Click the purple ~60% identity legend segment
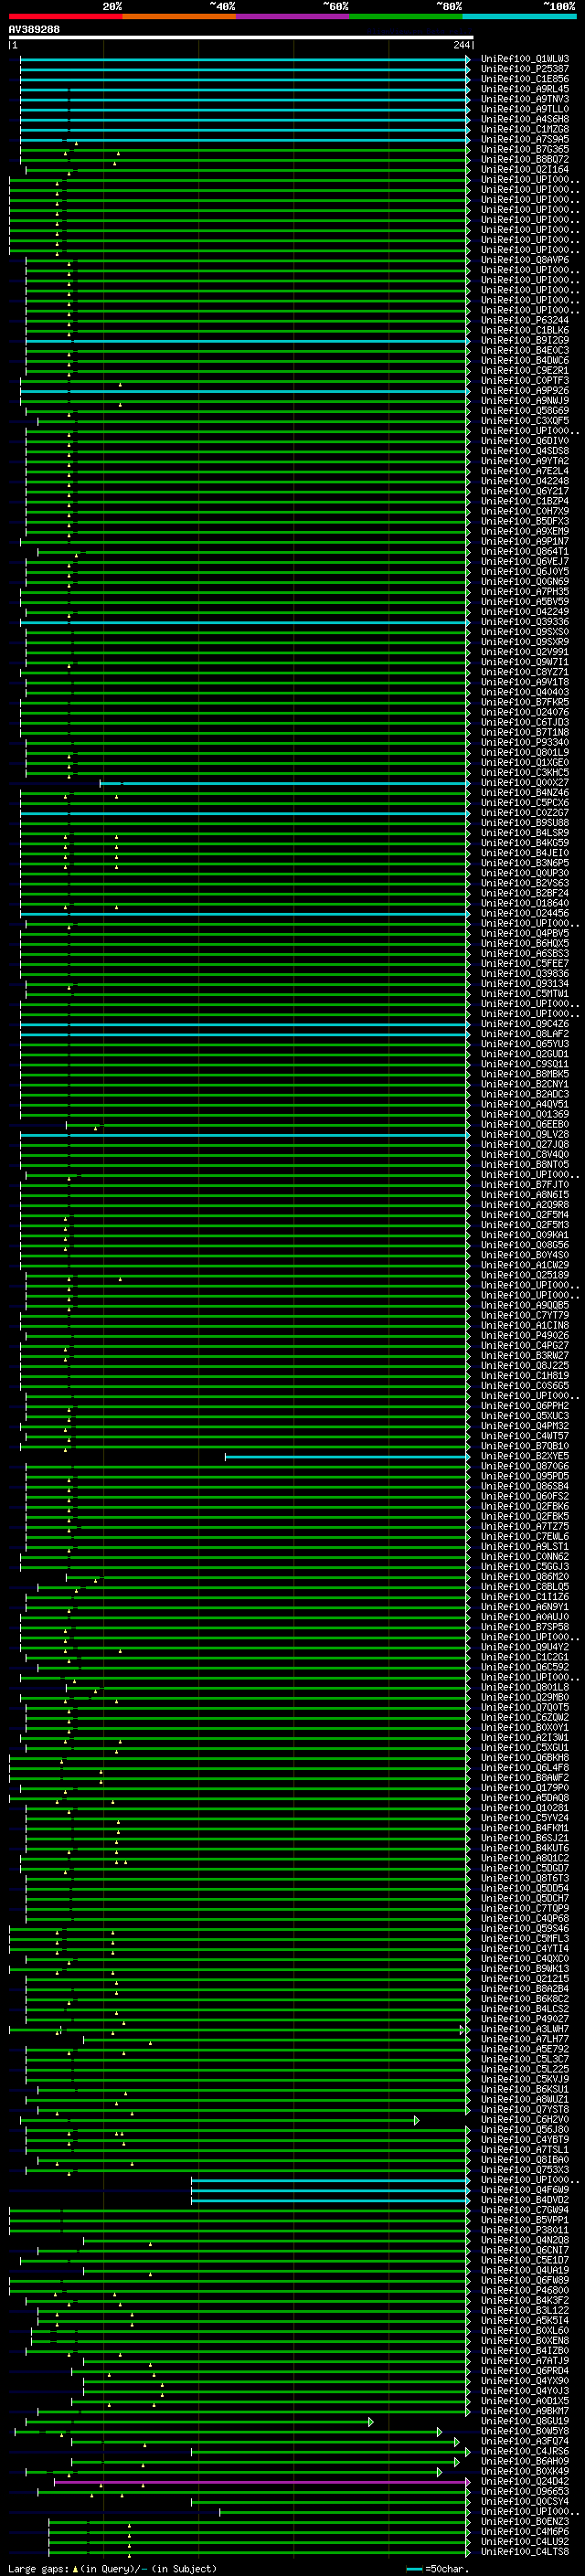Viewport: 585px width, 2576px height. [293, 16]
